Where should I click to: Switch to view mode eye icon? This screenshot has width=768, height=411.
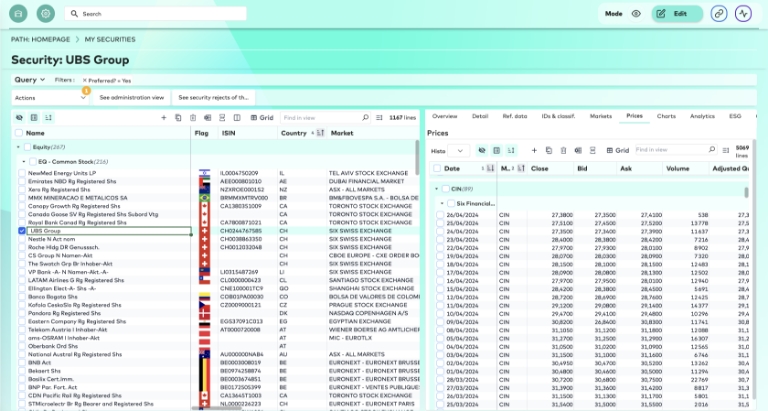pyautogui.click(x=636, y=14)
